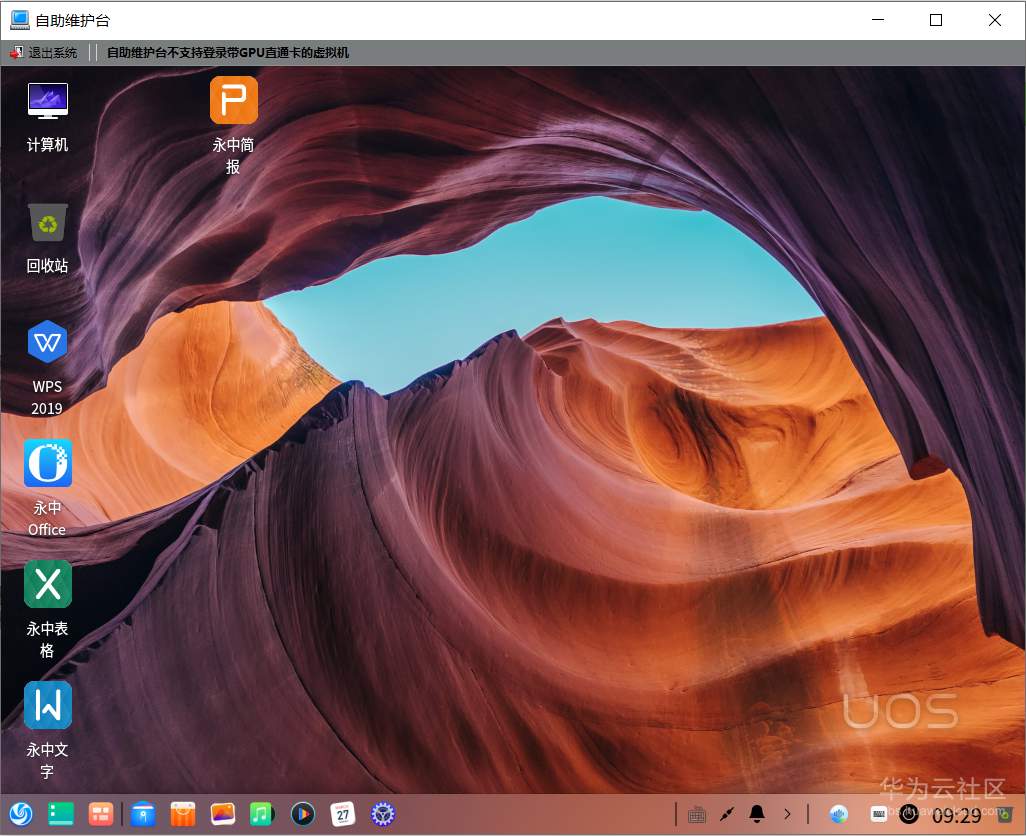Open notifications via the bell icon
The height and width of the screenshot is (836, 1026).
tap(757, 814)
